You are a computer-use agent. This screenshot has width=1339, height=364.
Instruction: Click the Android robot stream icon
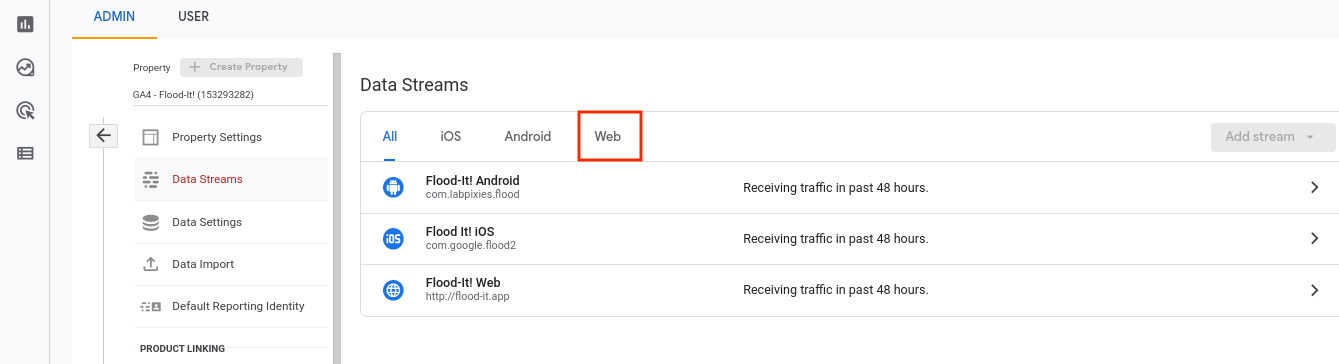393,187
